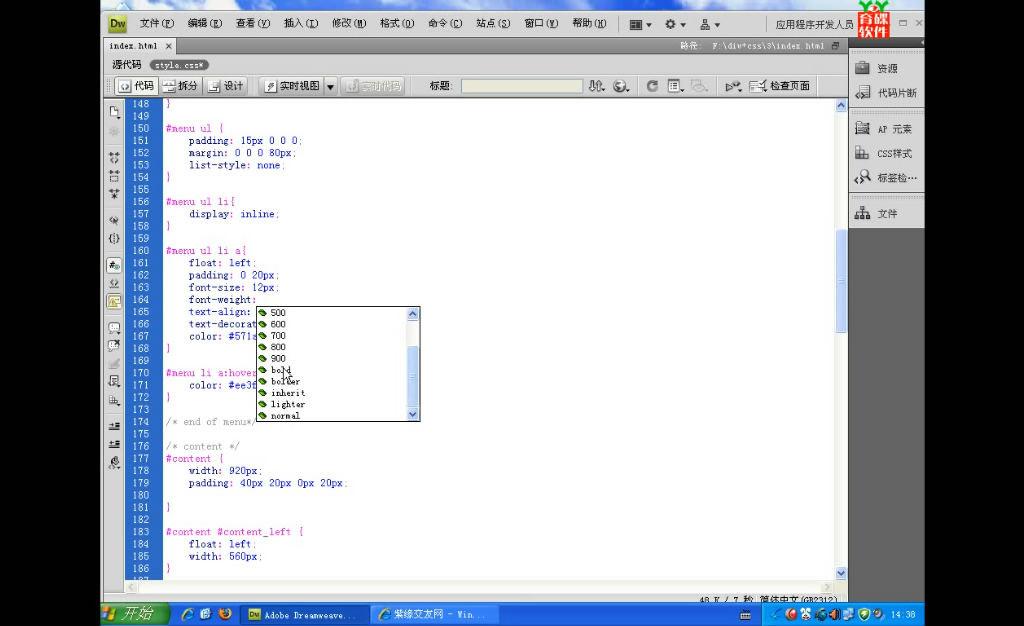Open the 紫缘交友网 browser taskbar item

coord(436,614)
